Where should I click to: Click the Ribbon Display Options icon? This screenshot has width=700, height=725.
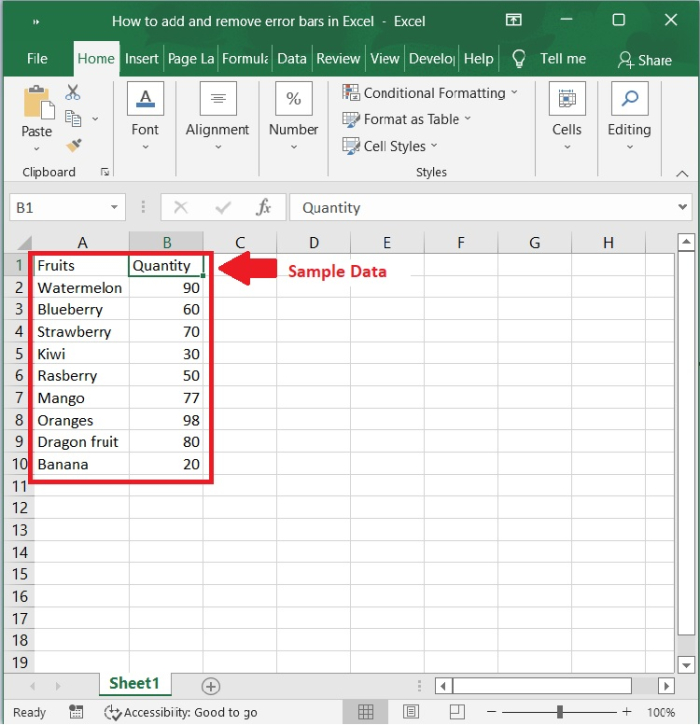514,20
